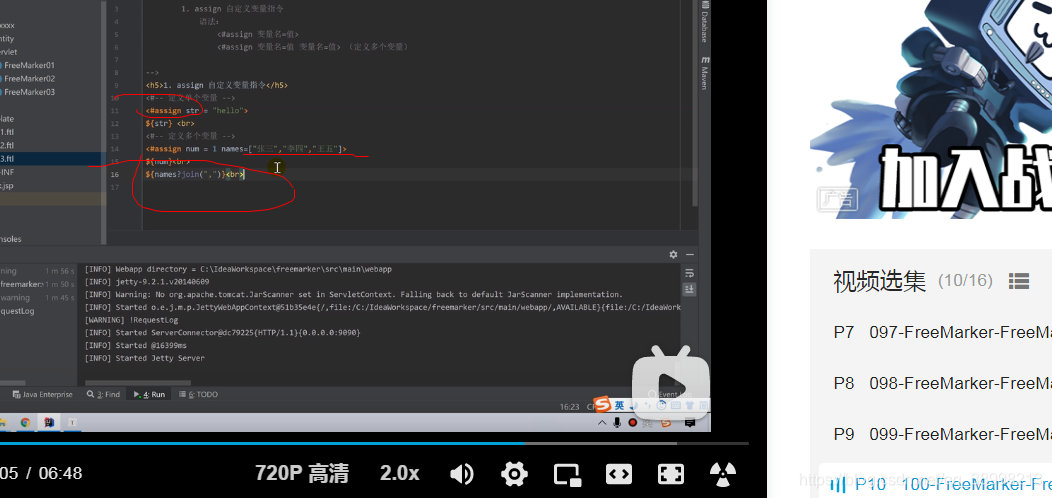Image resolution: width=1052 pixels, height=498 pixels.
Task: Open the Database side tab in IDEA
Action: (x=704, y=23)
